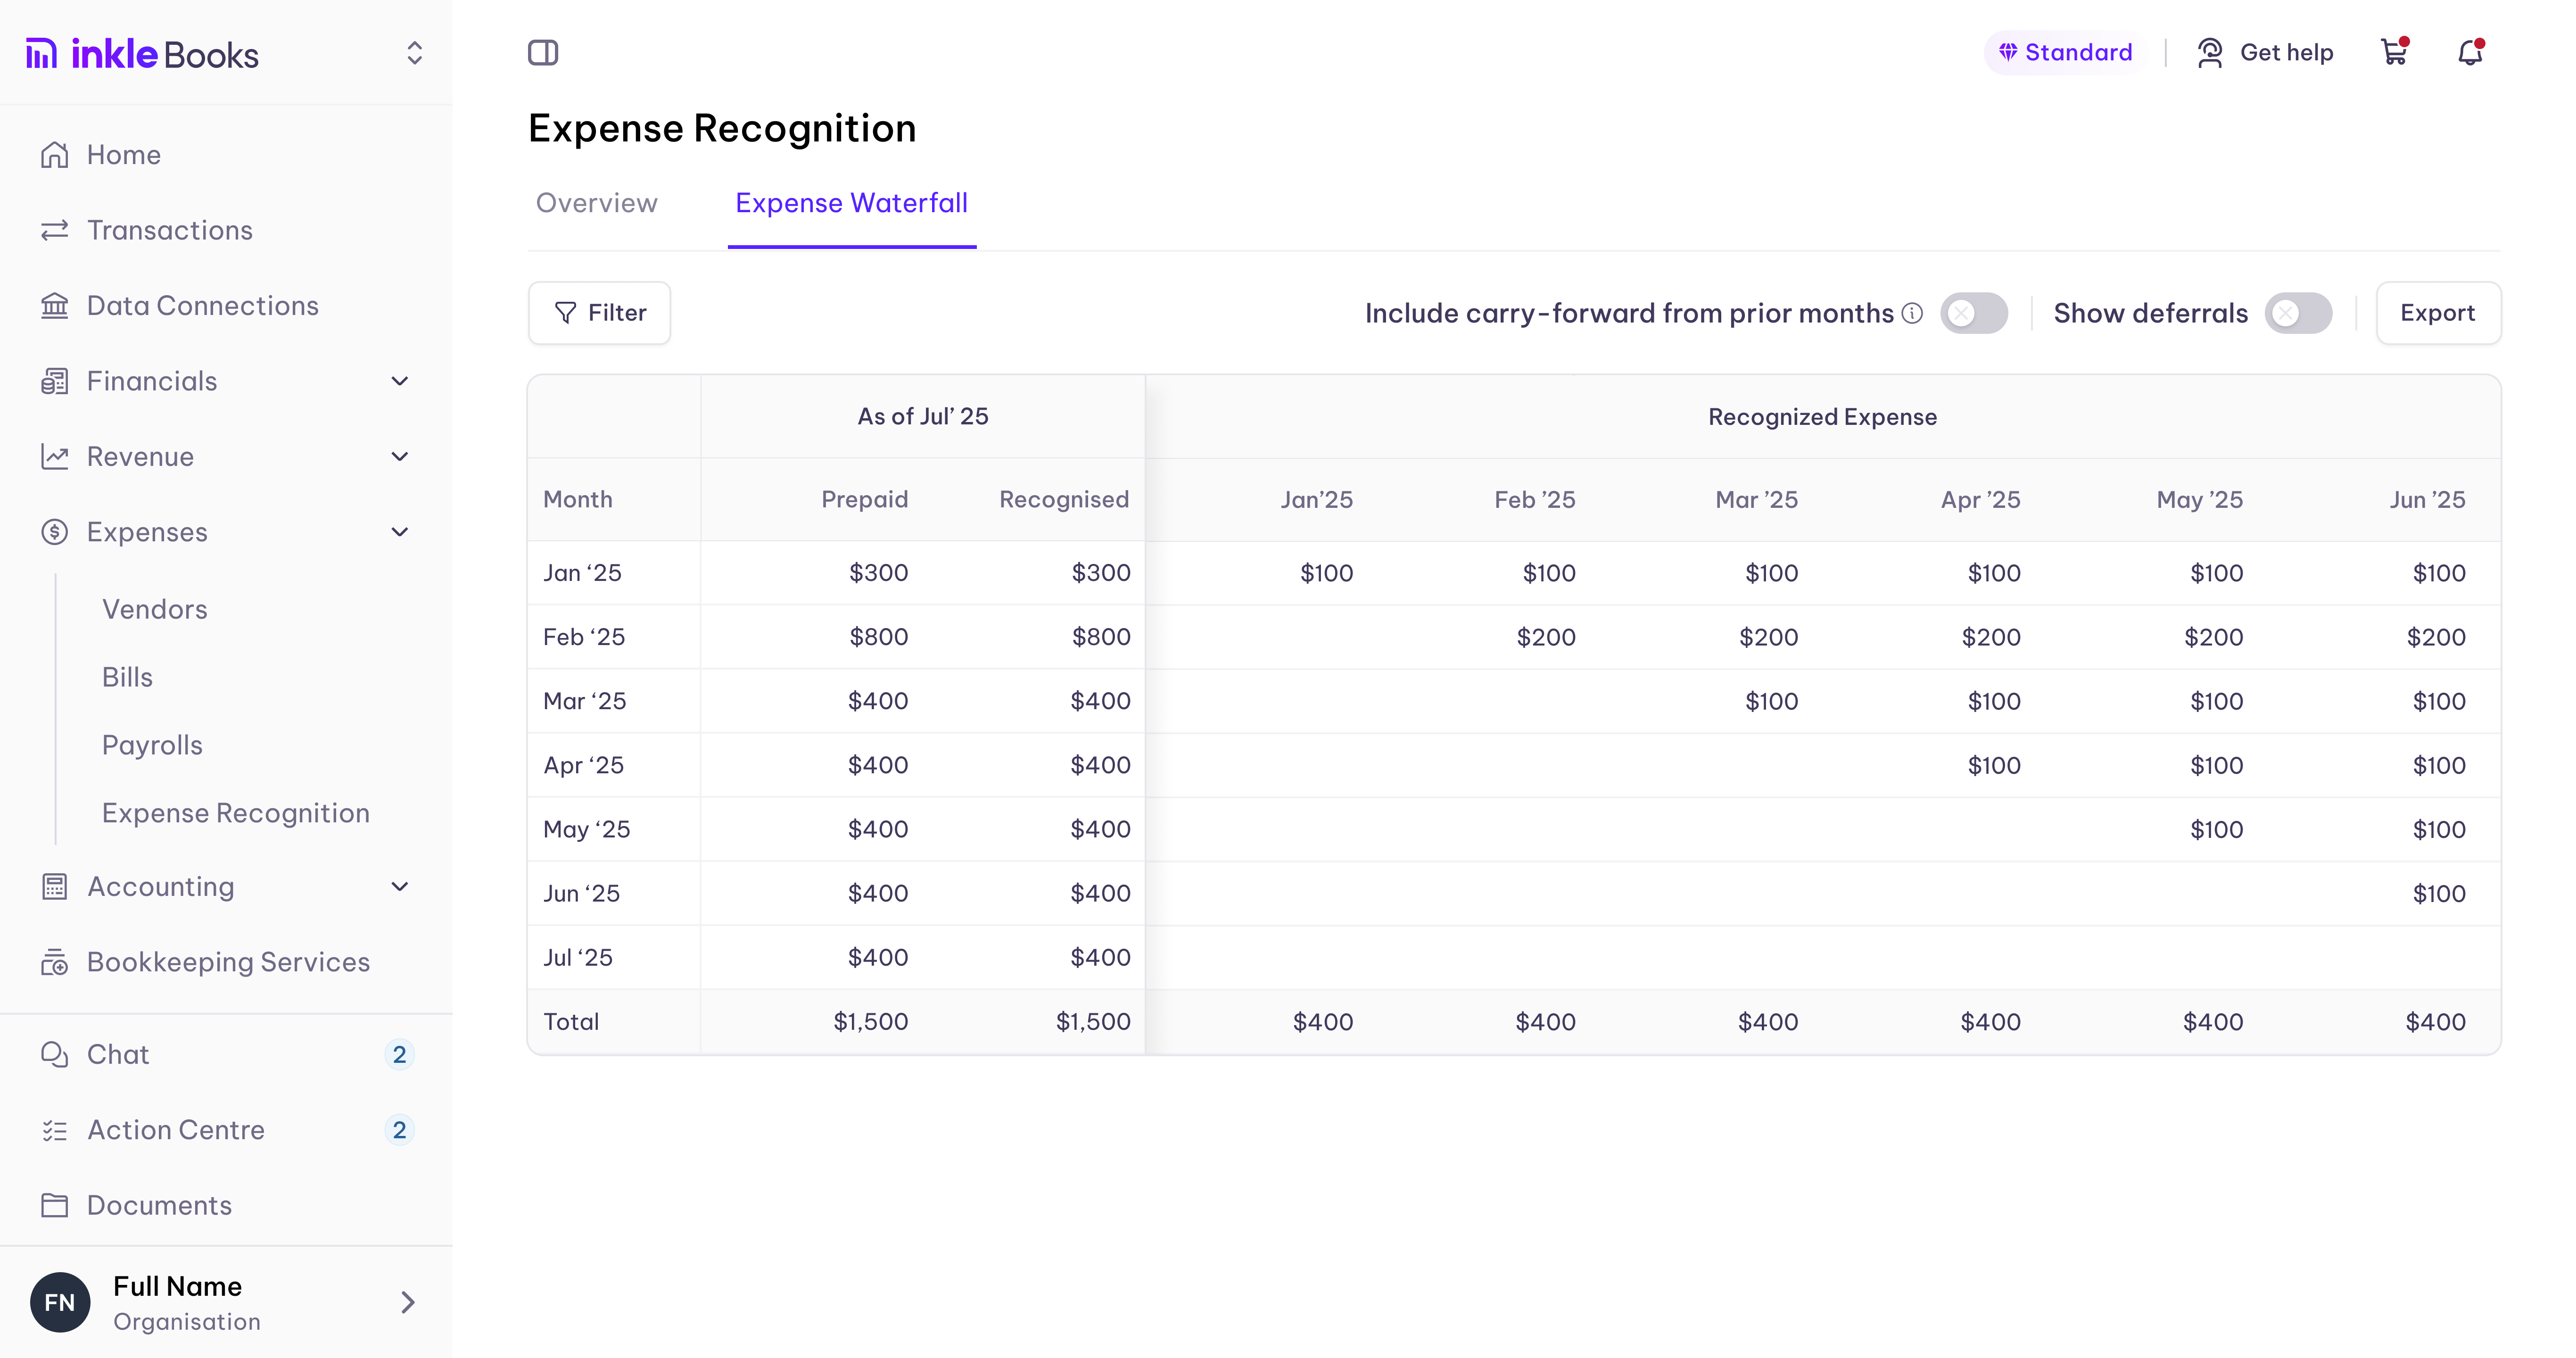Enable carry-forward from prior months toggle
The image size is (2576, 1358).
coord(1973,313)
